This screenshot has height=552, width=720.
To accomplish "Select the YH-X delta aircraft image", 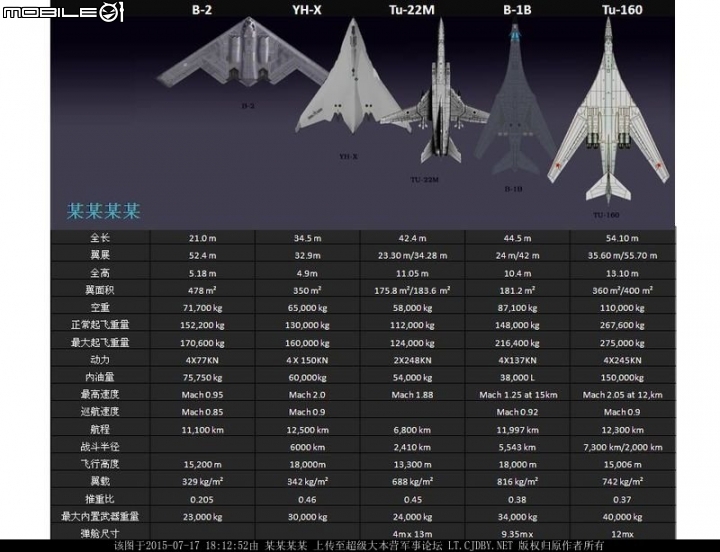I will tap(352, 77).
